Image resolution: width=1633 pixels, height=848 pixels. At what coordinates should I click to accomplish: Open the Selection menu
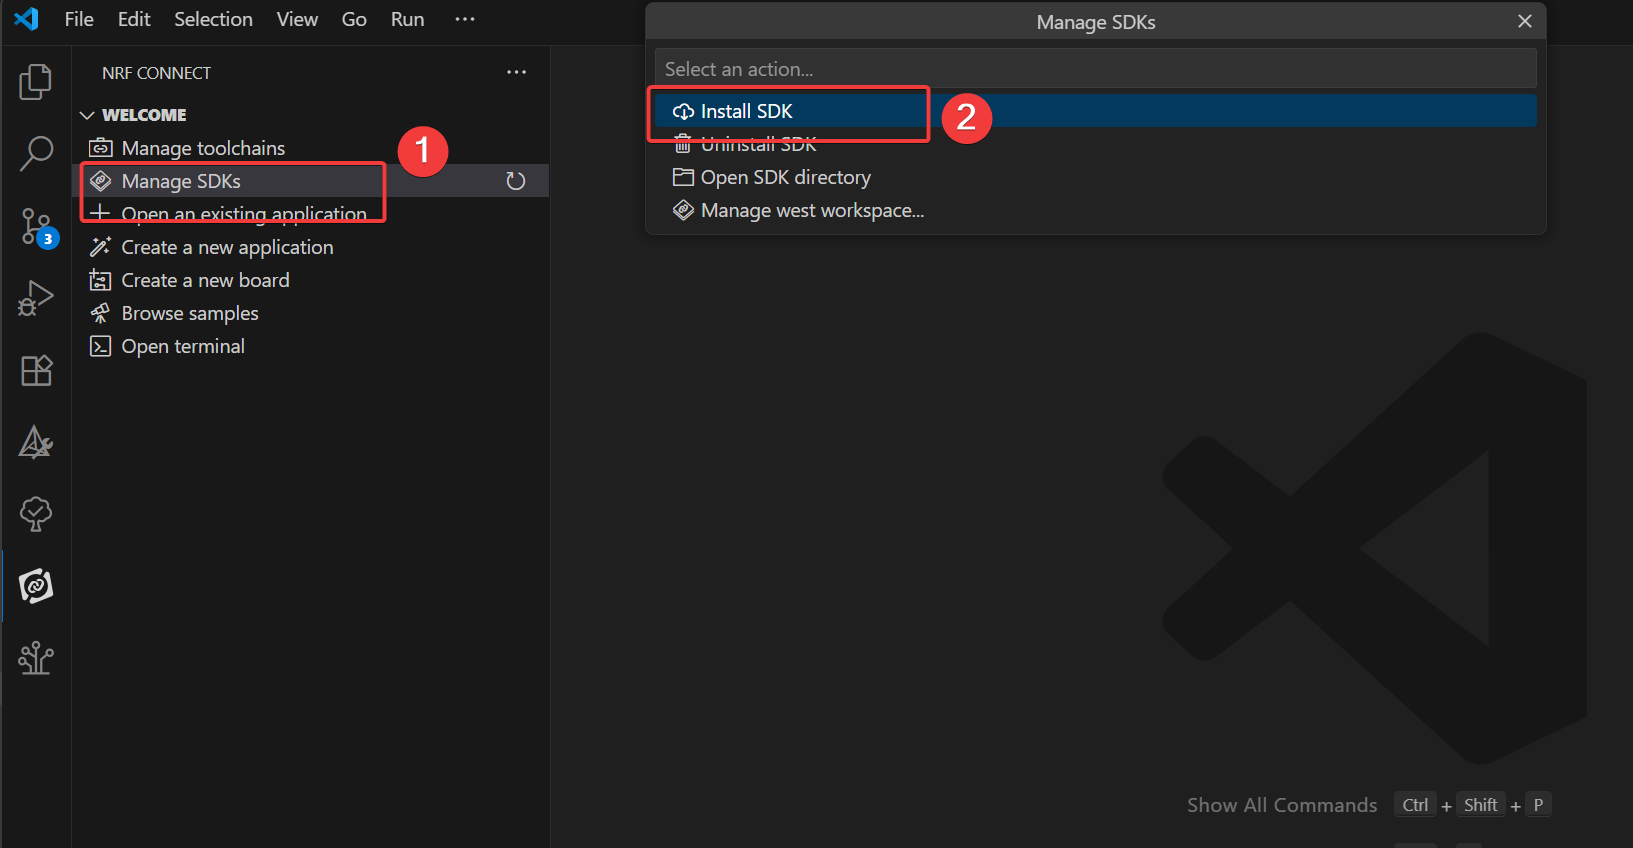point(213,19)
